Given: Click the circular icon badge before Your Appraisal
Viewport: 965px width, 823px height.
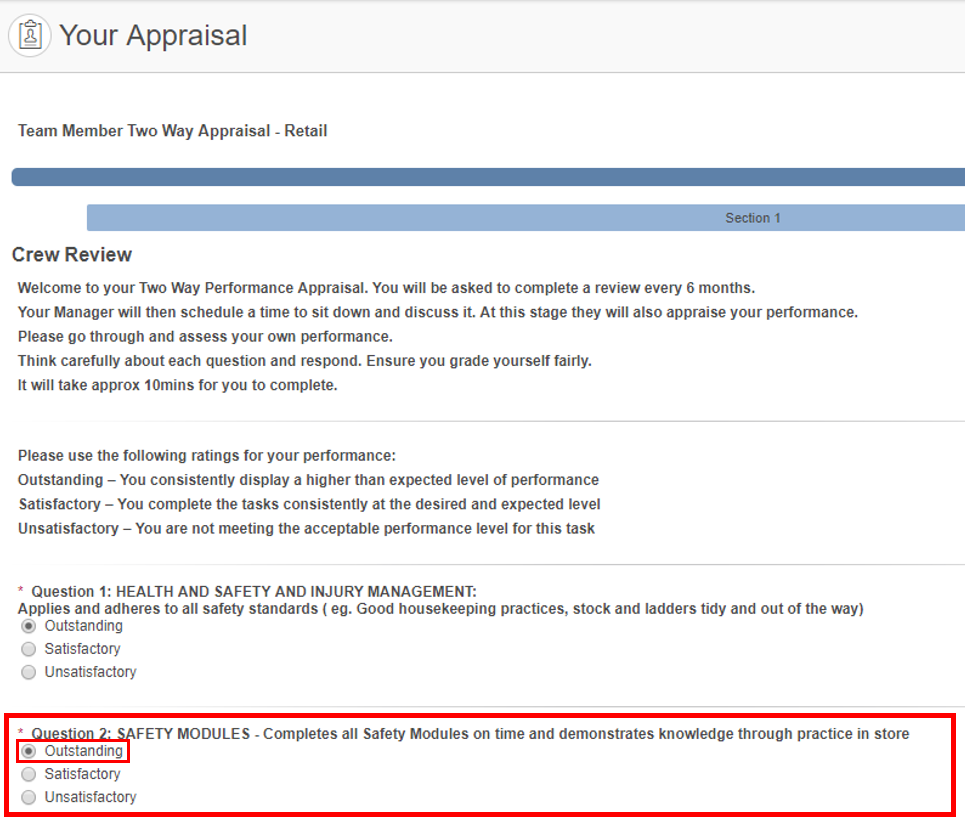Looking at the screenshot, I should coord(29,33).
